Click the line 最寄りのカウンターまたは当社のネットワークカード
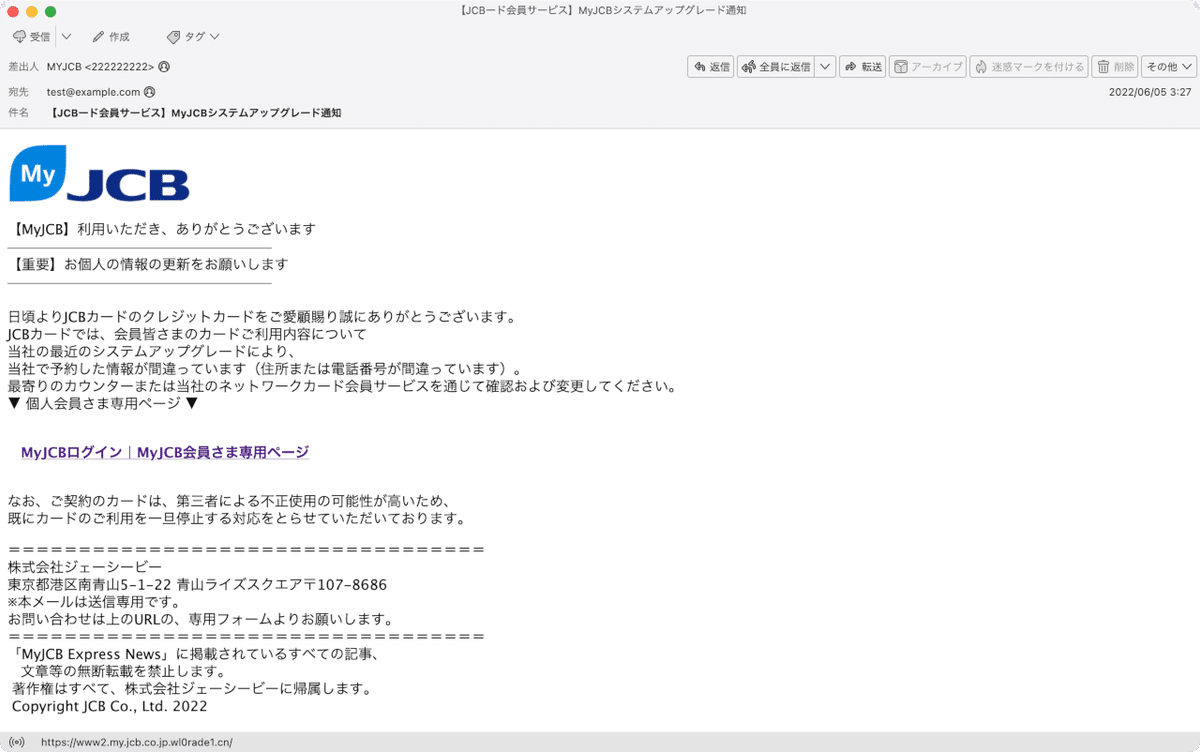 tap(342, 387)
